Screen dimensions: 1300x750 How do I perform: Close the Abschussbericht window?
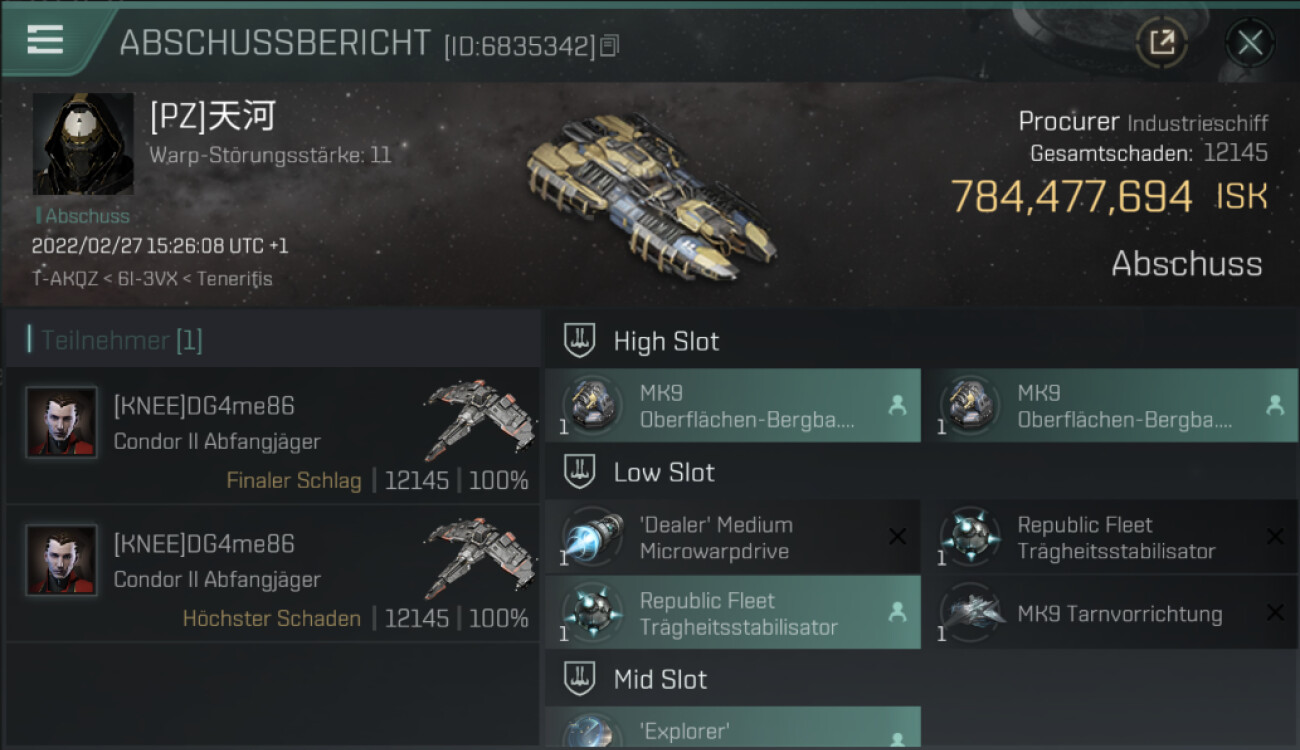click(x=1249, y=42)
